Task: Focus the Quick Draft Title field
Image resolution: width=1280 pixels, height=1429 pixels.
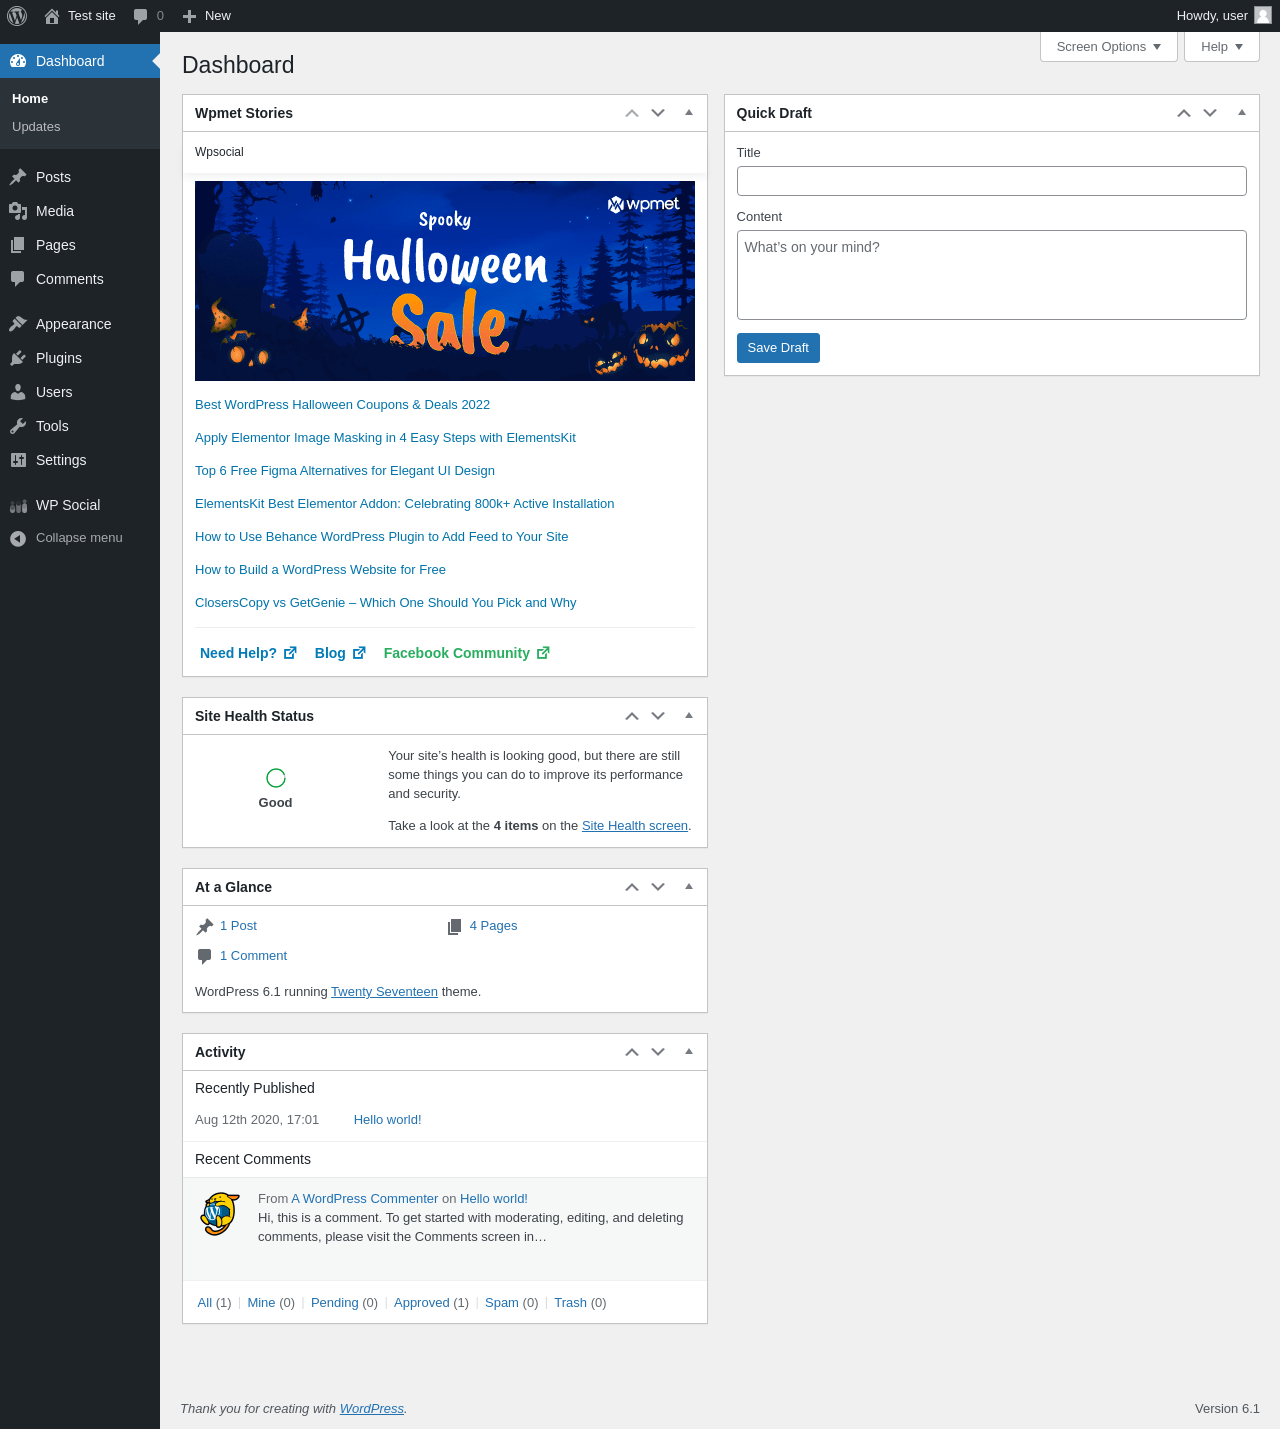Action: (991, 181)
